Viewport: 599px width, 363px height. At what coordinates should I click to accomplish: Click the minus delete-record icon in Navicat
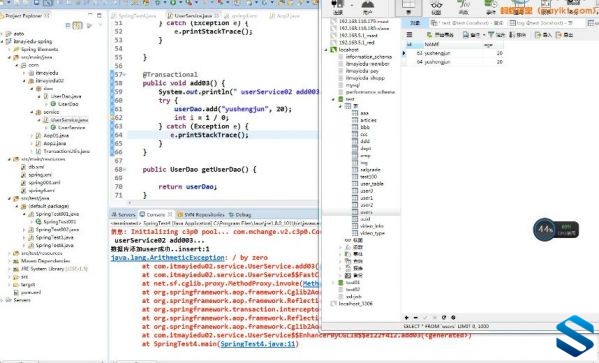point(416,318)
